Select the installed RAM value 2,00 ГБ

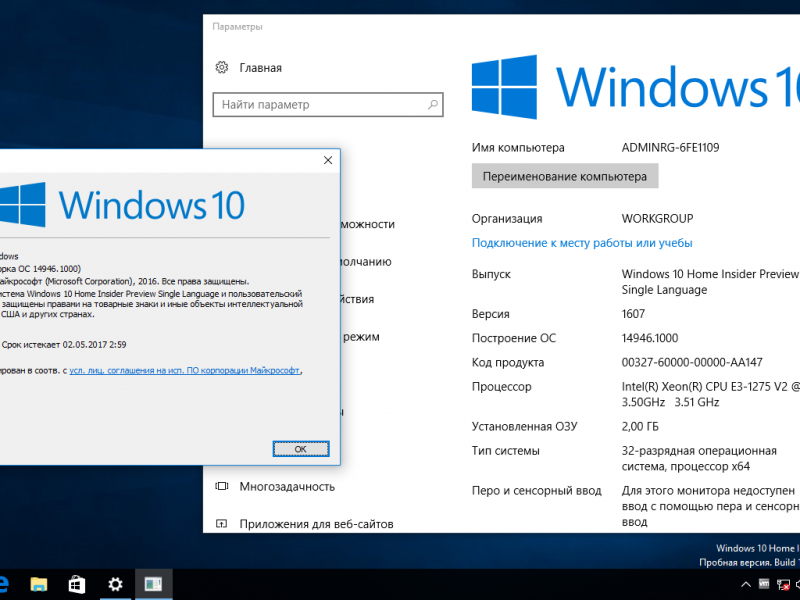tap(640, 427)
